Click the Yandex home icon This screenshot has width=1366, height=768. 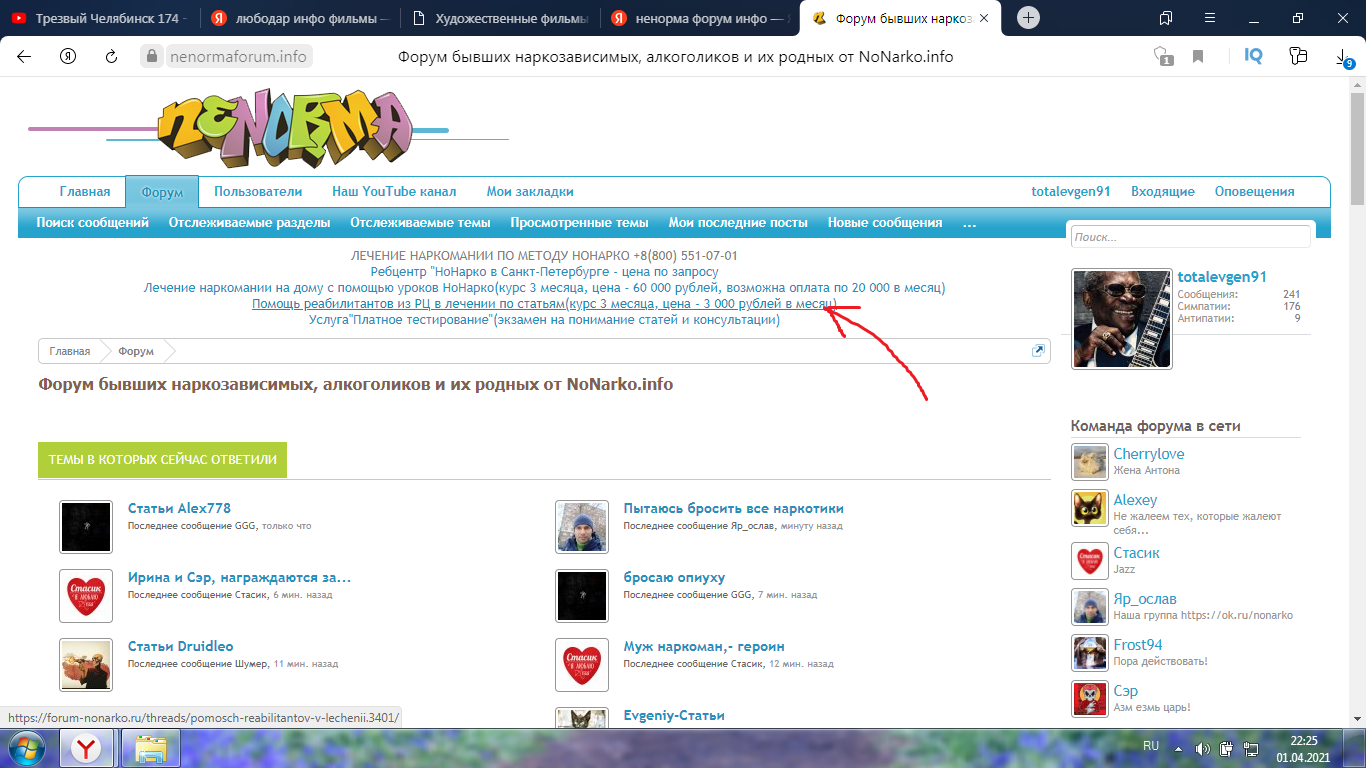68,57
